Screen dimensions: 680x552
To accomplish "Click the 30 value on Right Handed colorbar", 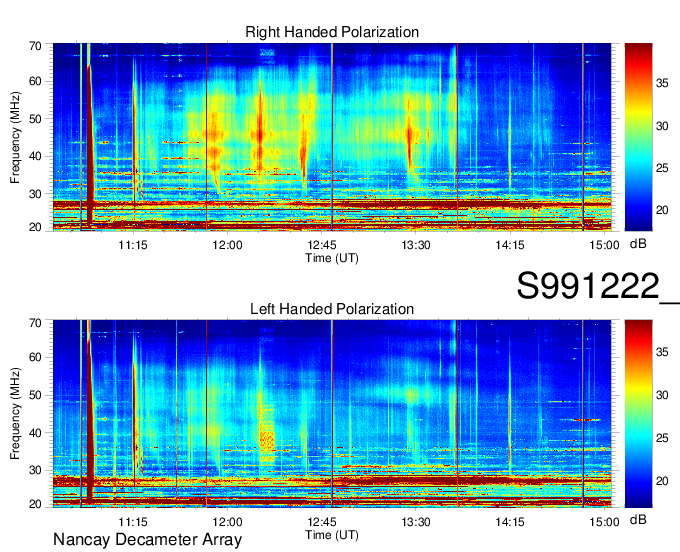I will 662,126.
